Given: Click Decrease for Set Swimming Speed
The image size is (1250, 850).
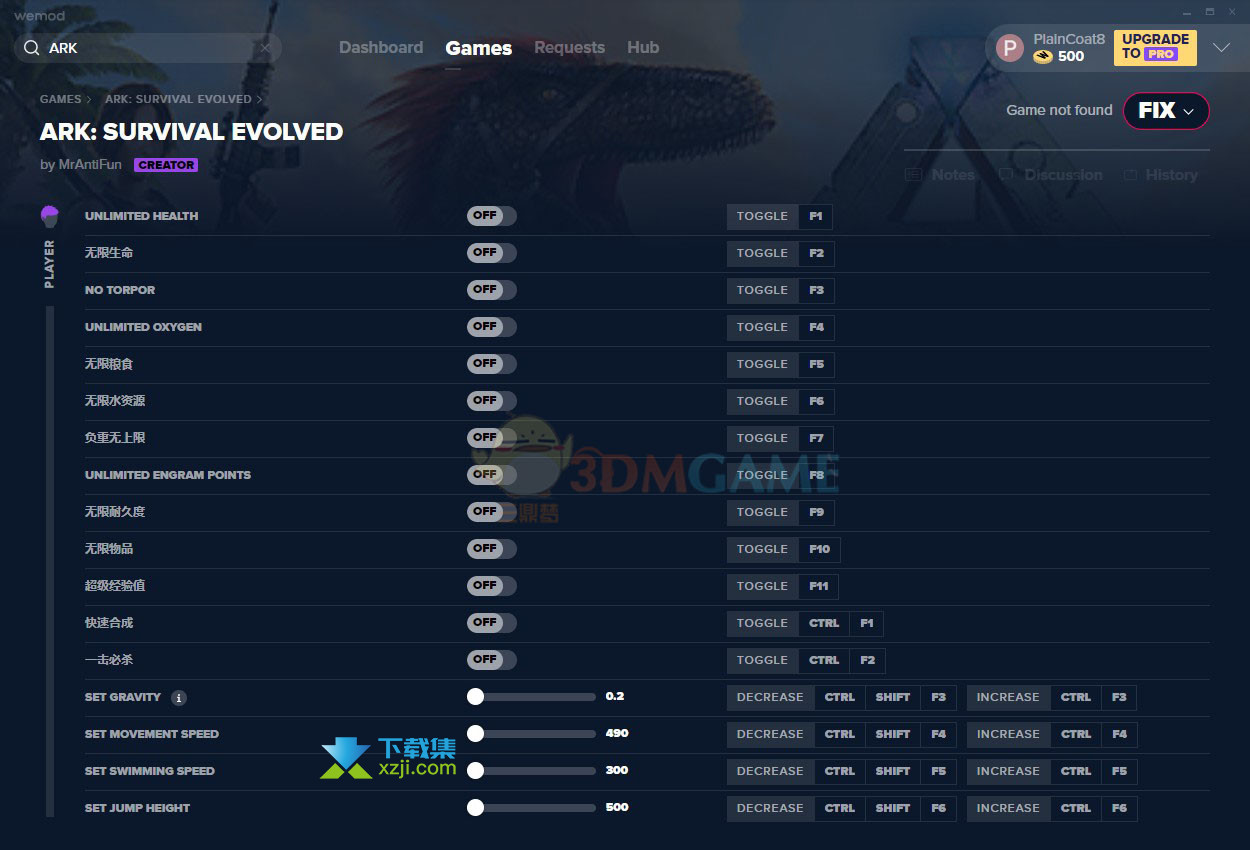Looking at the screenshot, I should coord(770,771).
